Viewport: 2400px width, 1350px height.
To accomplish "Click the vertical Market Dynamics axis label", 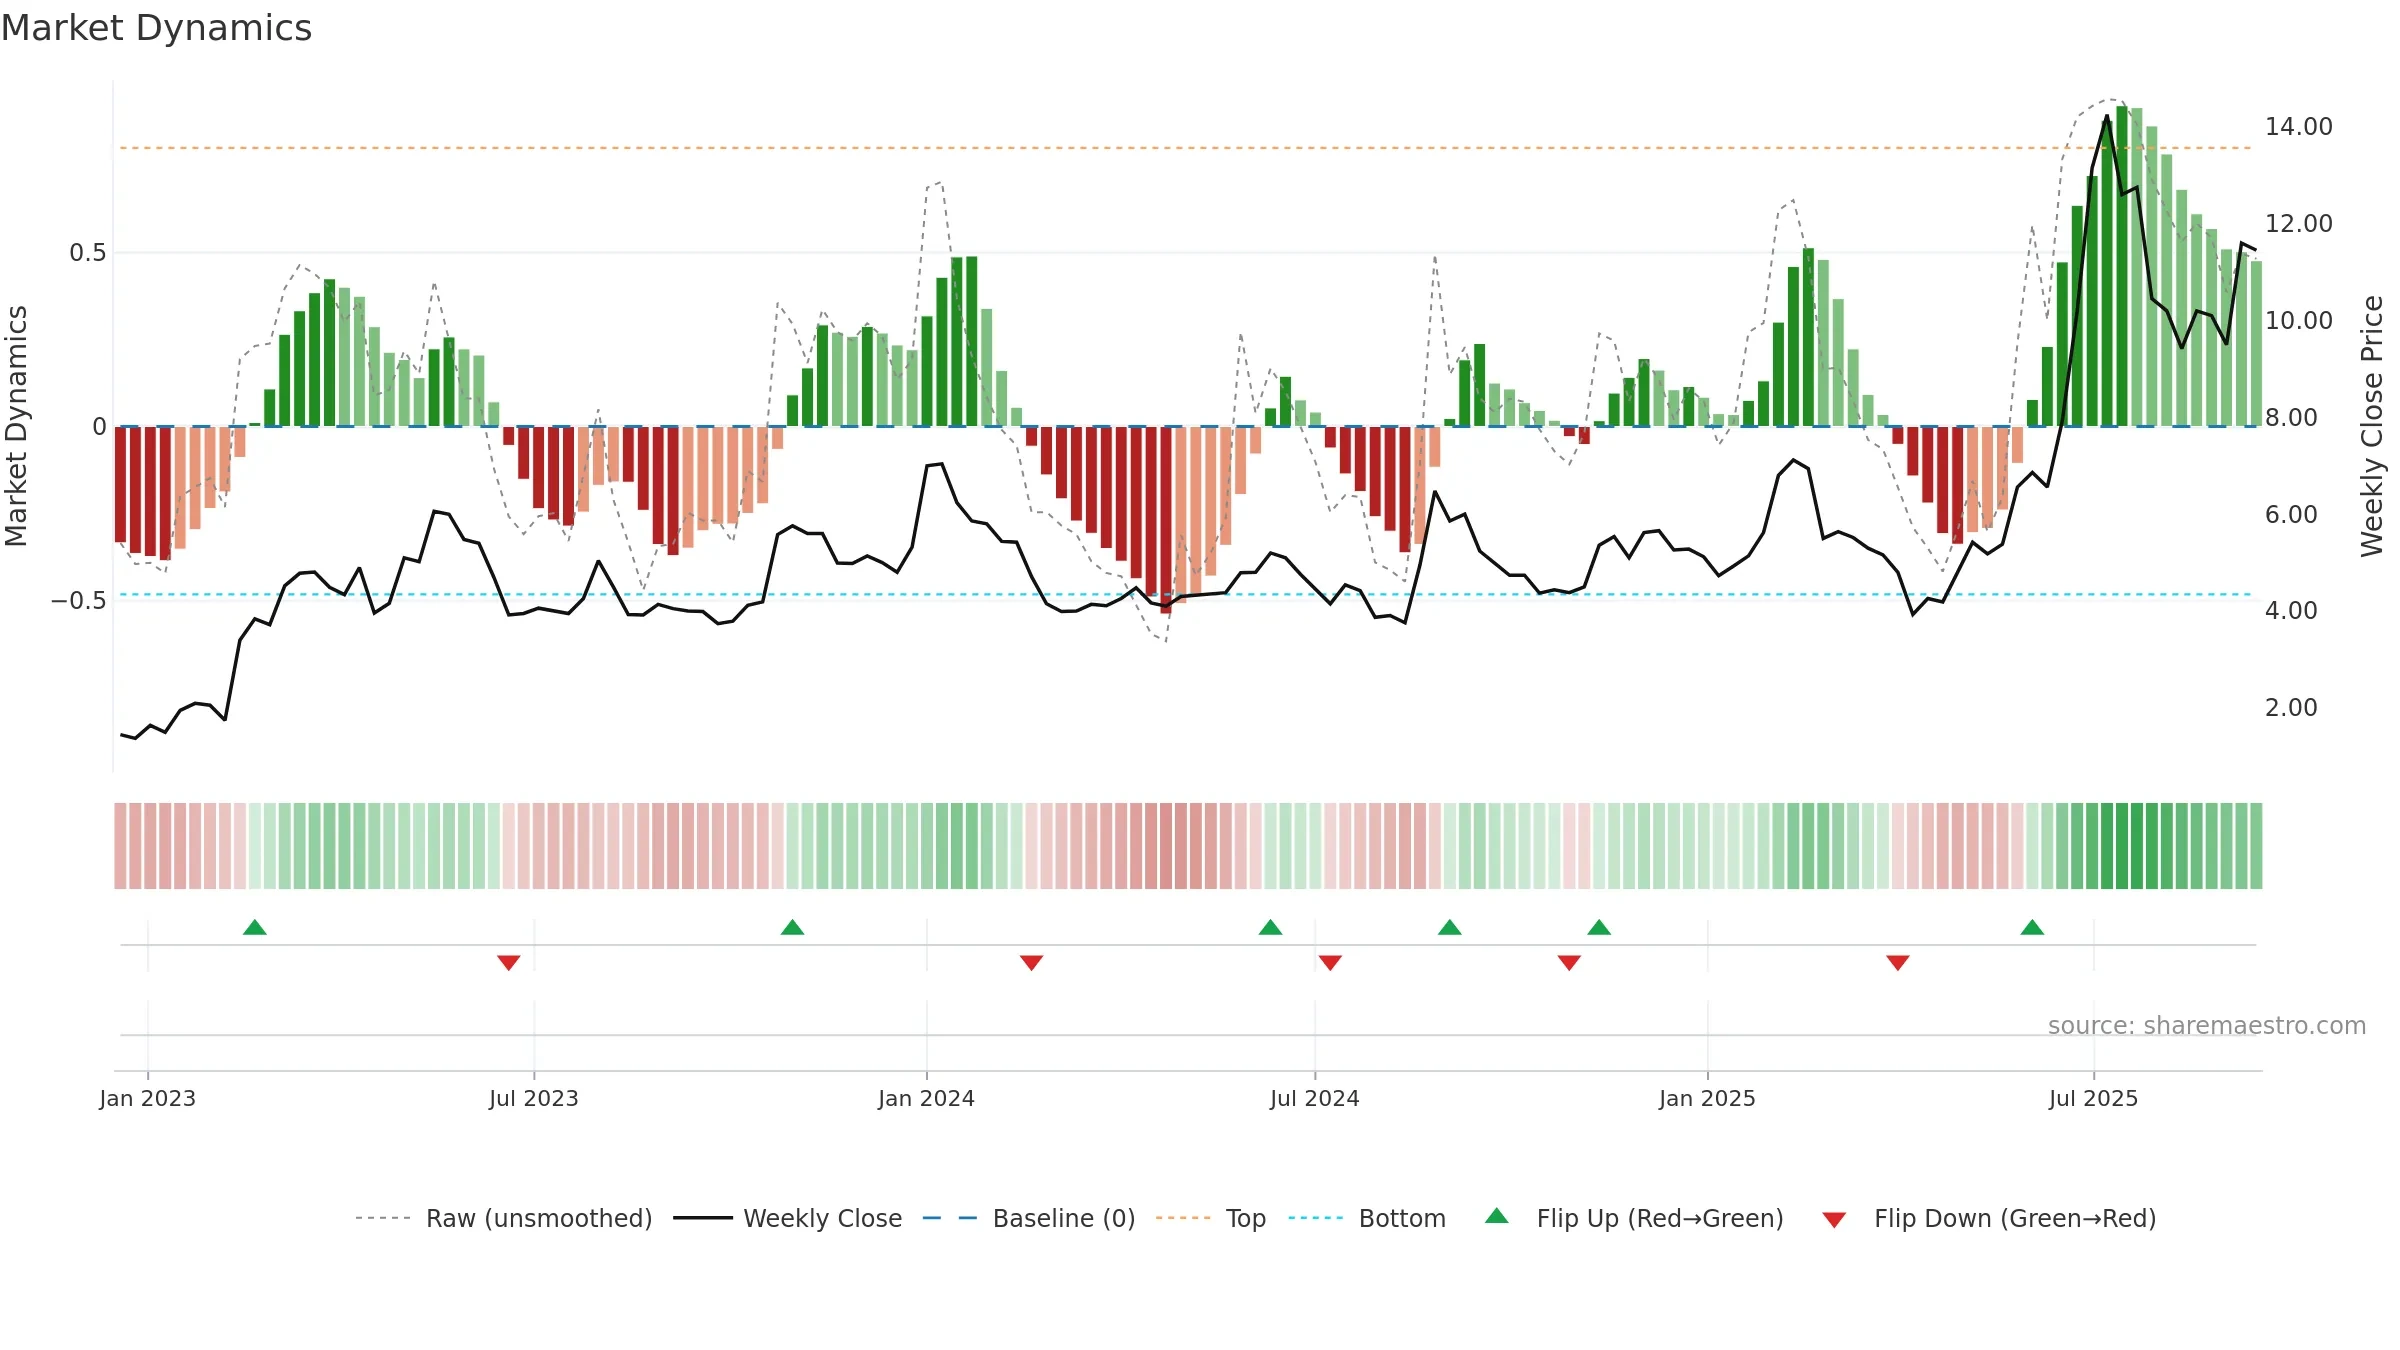I will (16, 426).
